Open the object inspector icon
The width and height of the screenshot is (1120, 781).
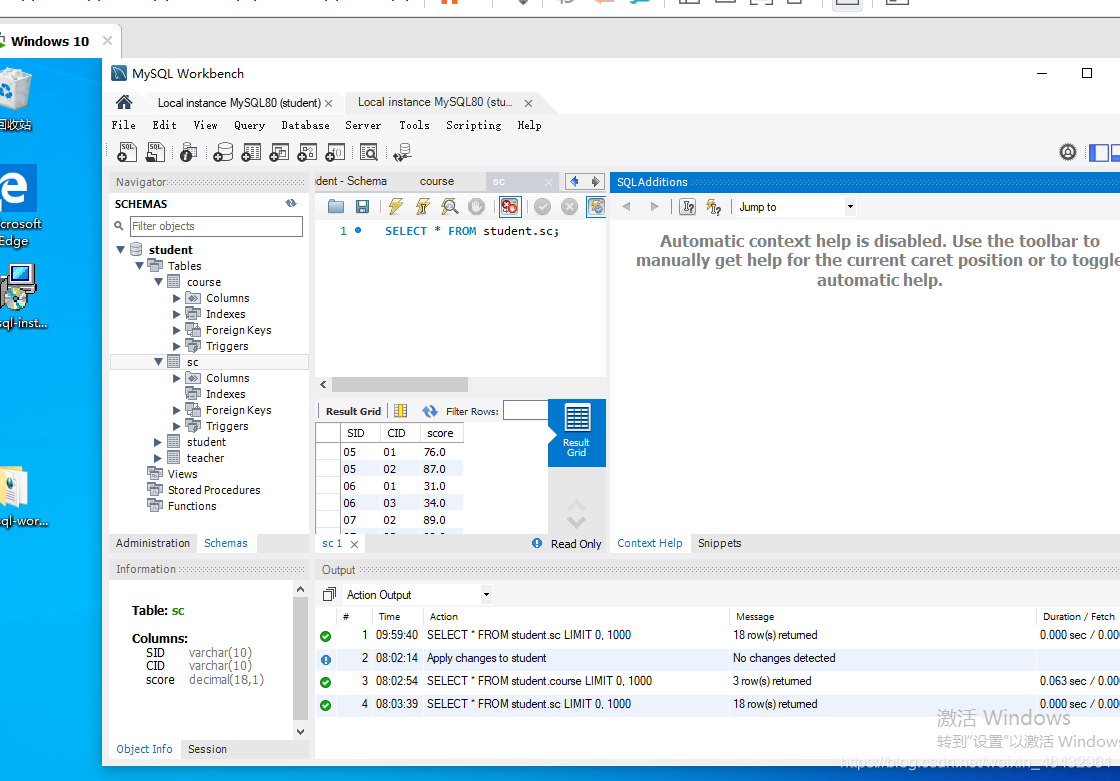188,151
